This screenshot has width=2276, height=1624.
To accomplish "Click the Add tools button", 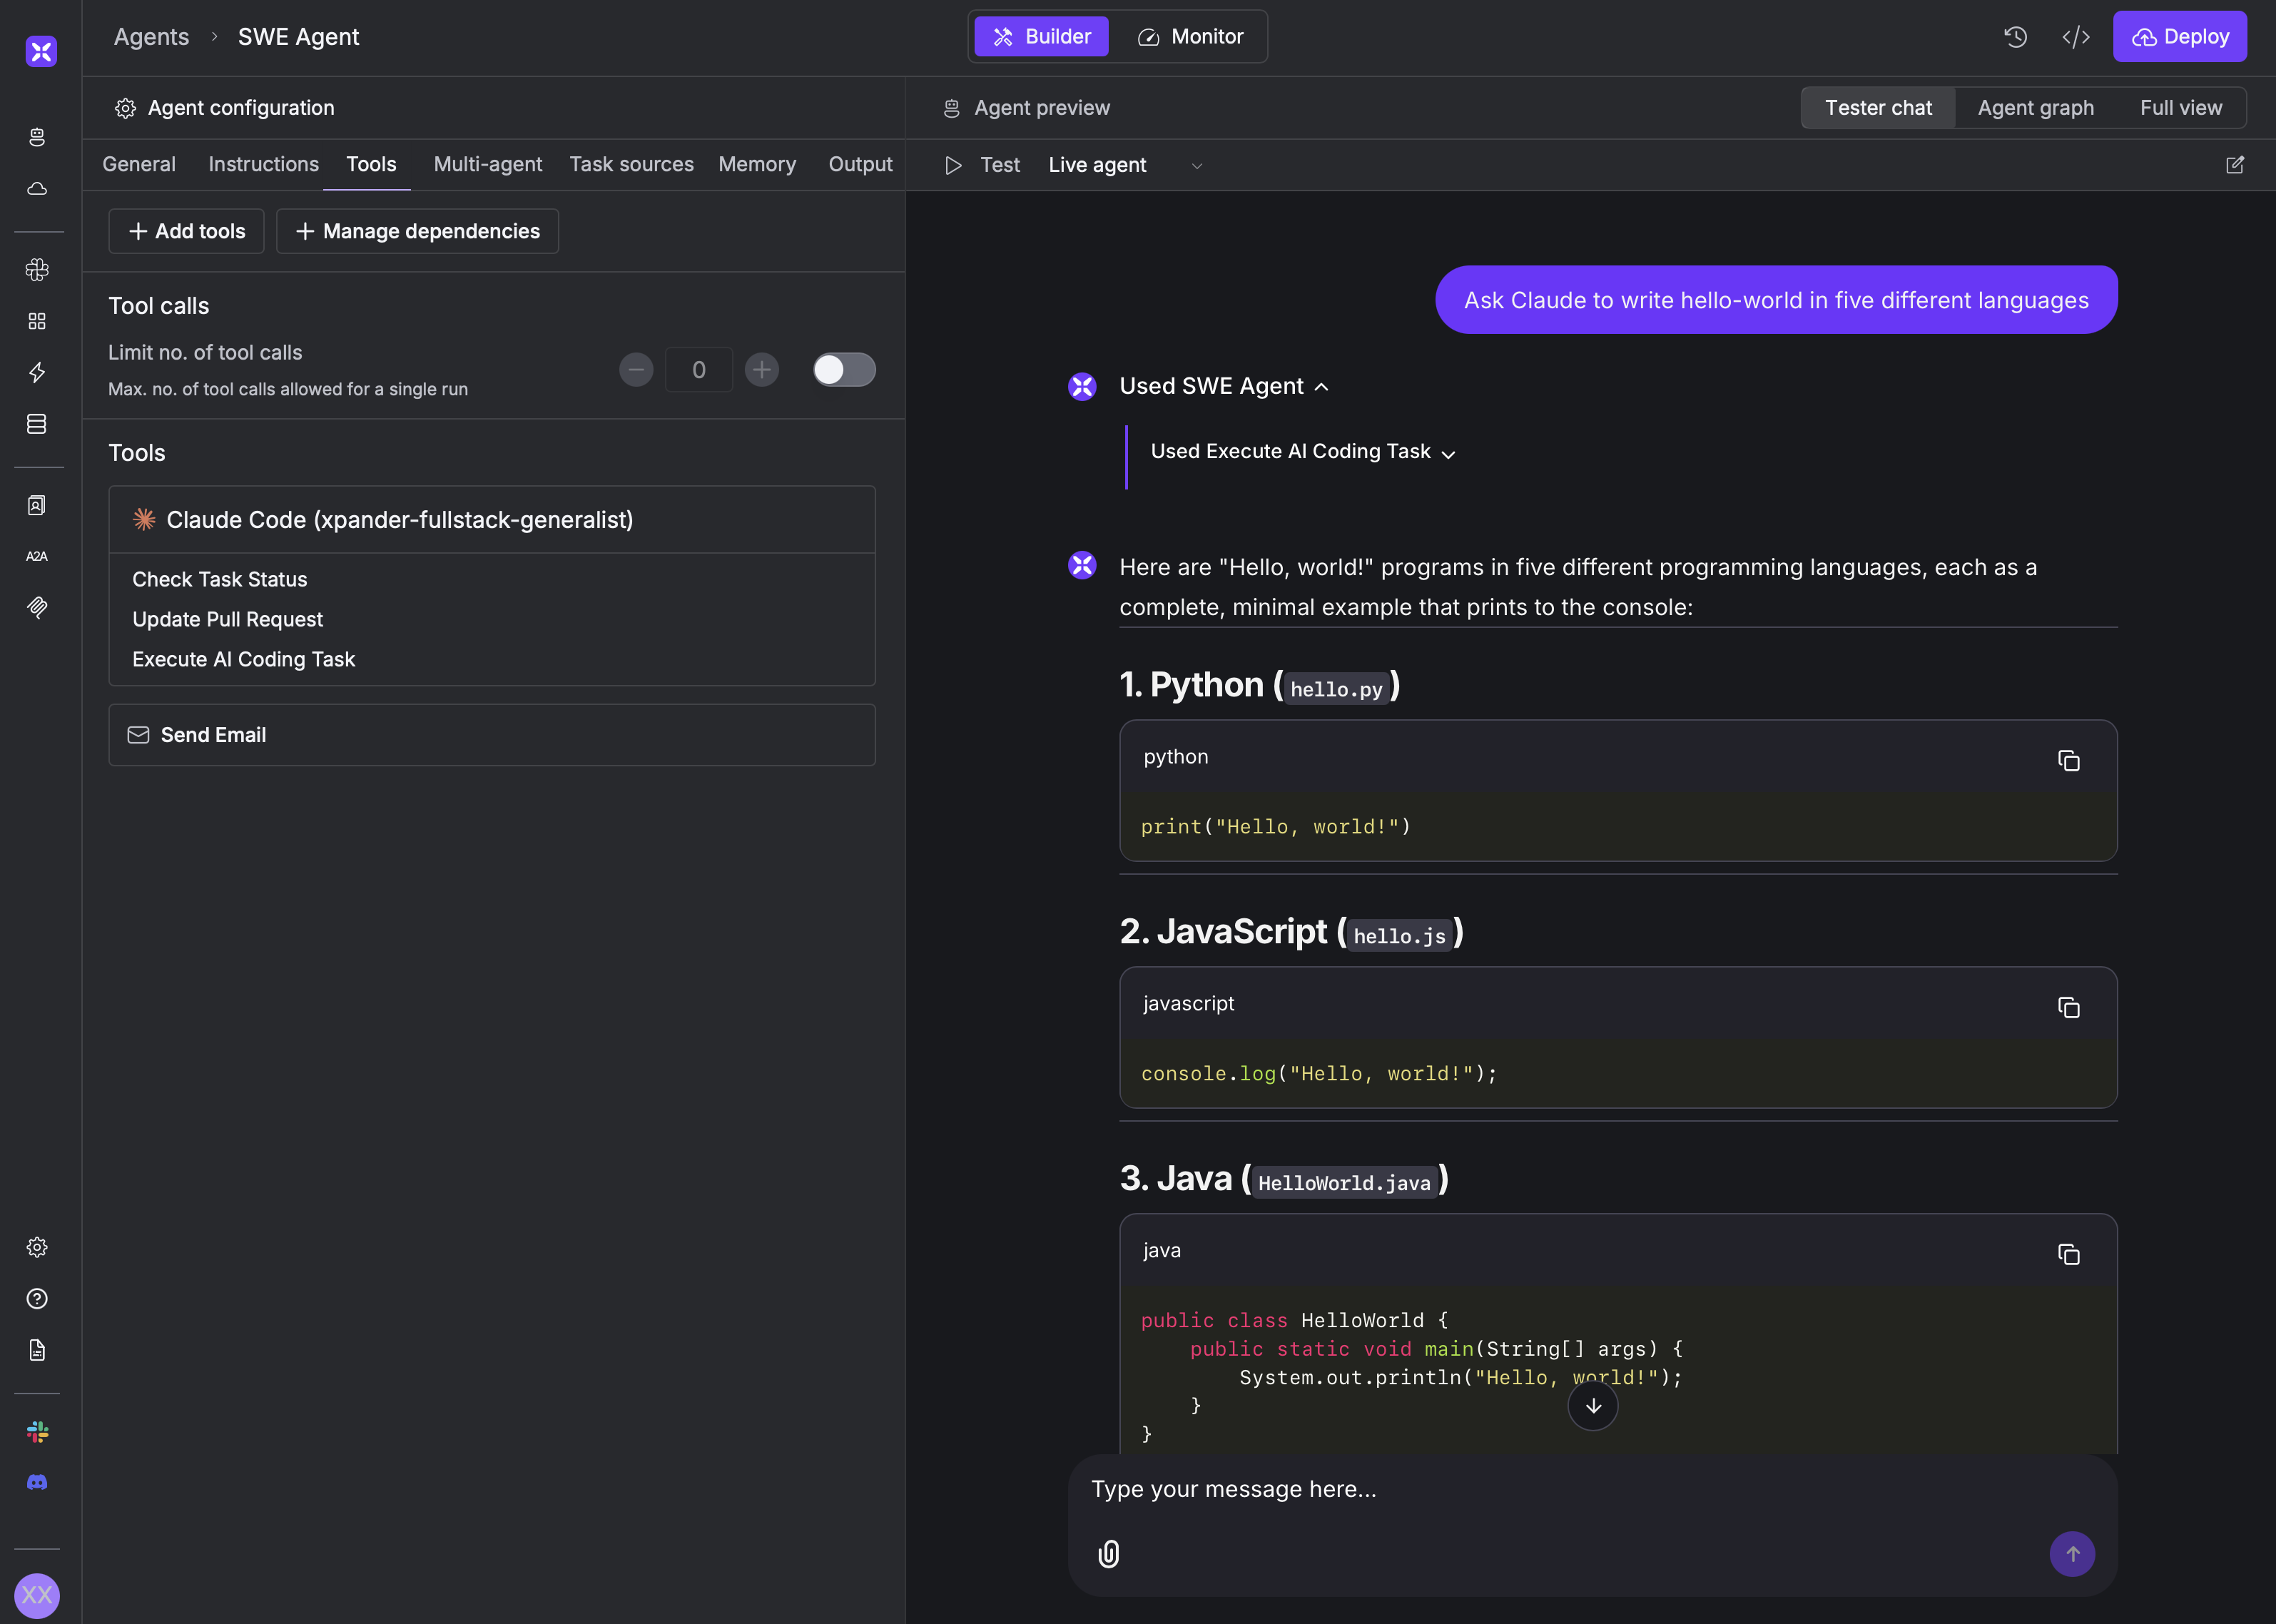I will pyautogui.click(x=187, y=231).
